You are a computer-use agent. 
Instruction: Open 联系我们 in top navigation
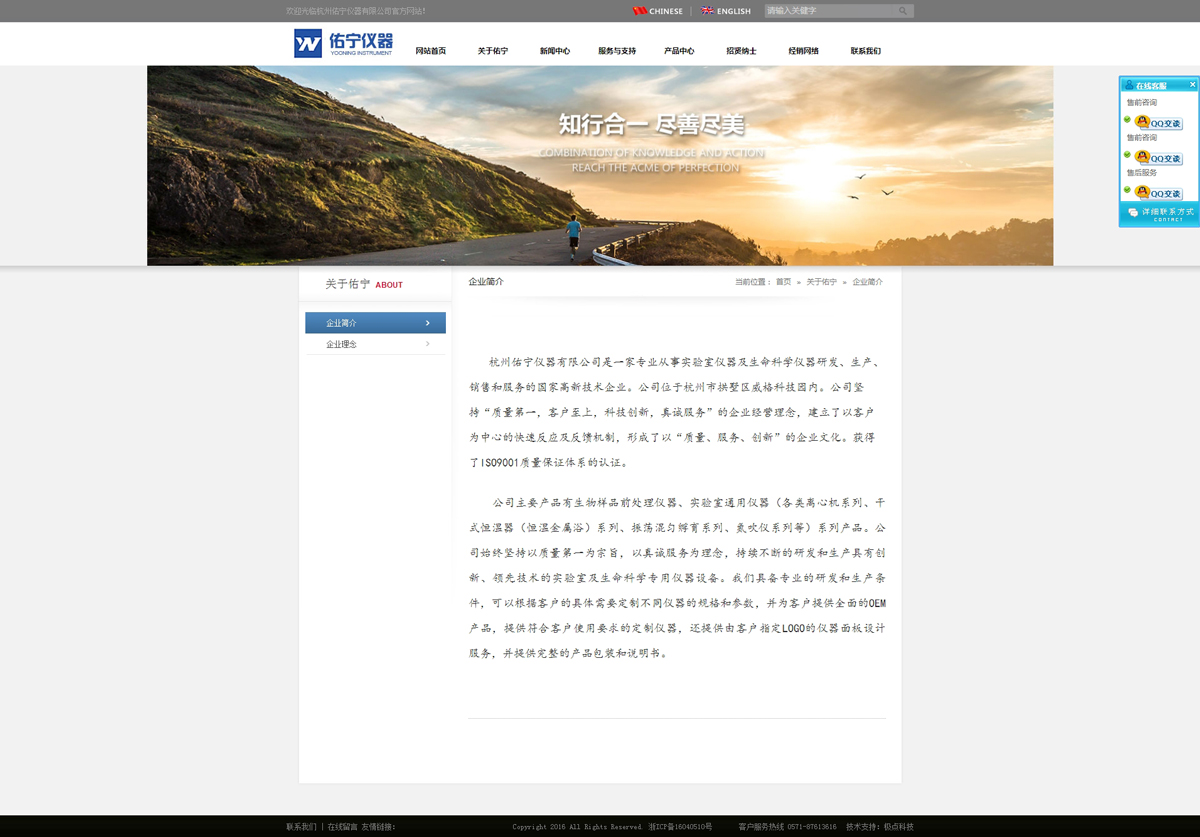coord(865,51)
